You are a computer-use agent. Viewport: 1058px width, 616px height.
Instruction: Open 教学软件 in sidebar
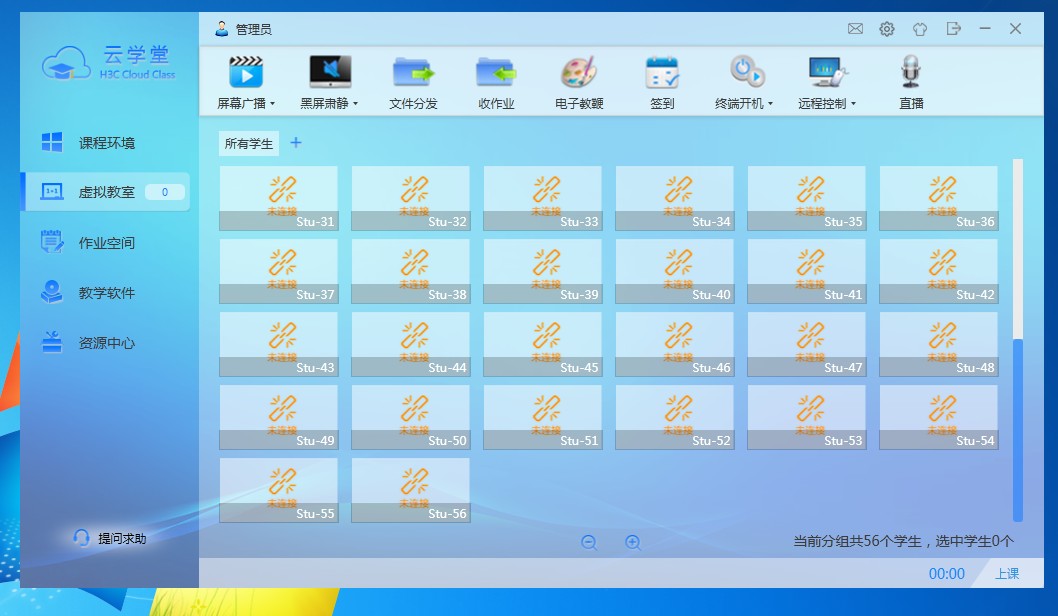click(105, 292)
